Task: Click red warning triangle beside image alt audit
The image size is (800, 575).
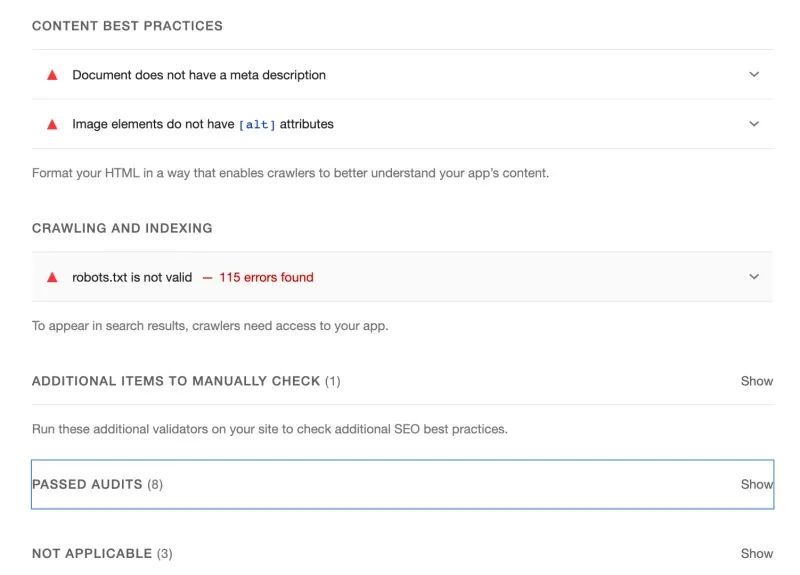Action: [52, 124]
